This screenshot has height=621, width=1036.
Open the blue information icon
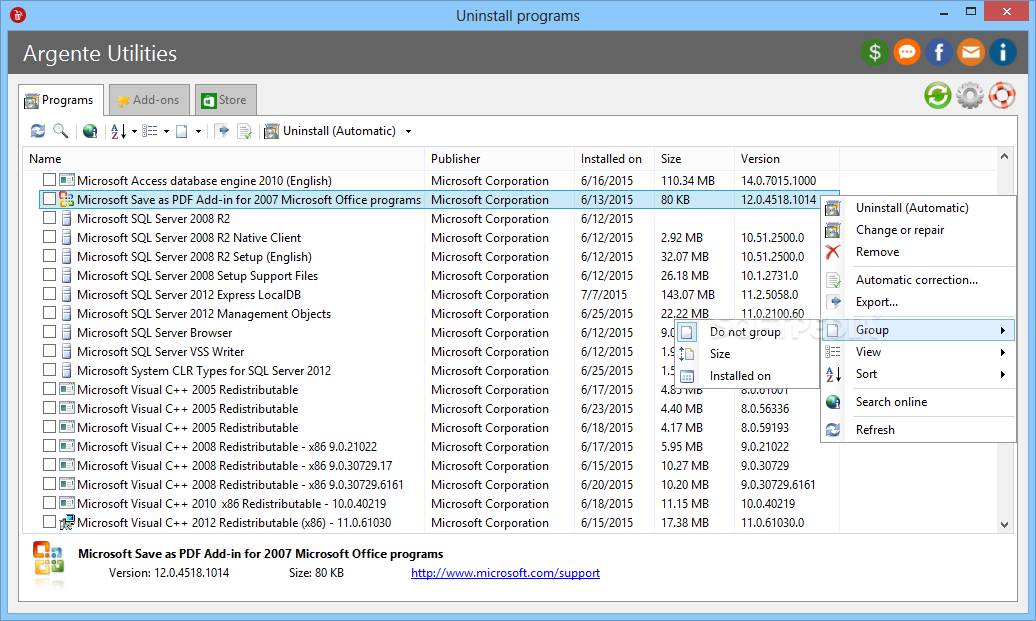(1002, 52)
